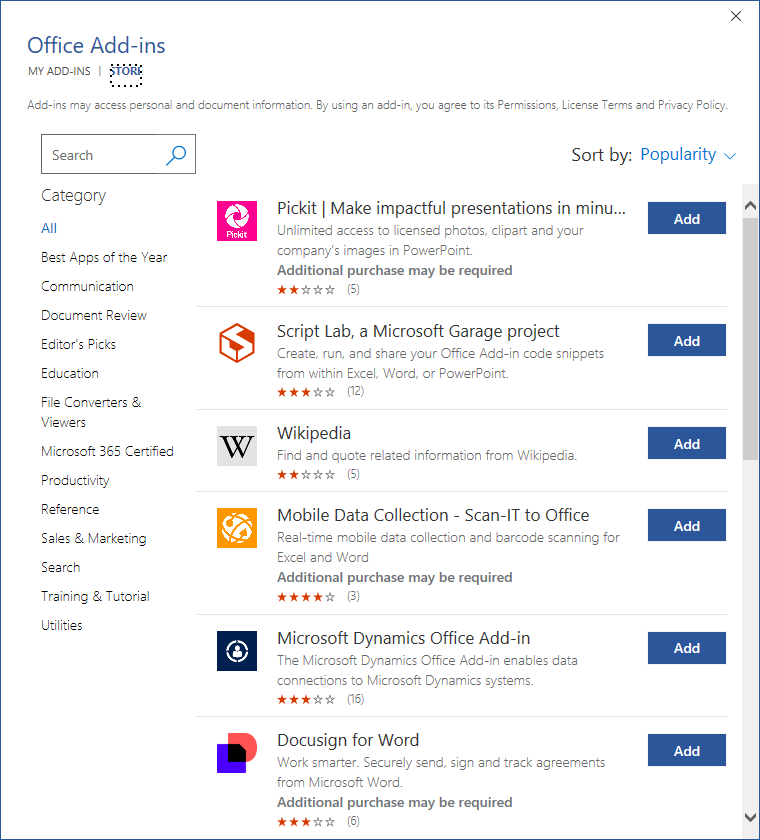The height and width of the screenshot is (840, 760).
Task: Click the Pickit add-in logo icon
Action: (237, 221)
